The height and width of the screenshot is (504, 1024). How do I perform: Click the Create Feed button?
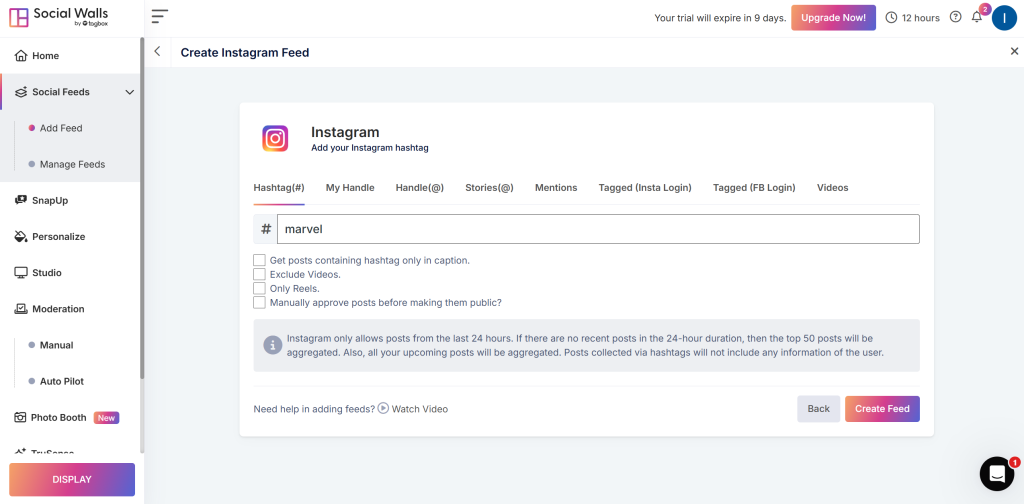(882, 409)
